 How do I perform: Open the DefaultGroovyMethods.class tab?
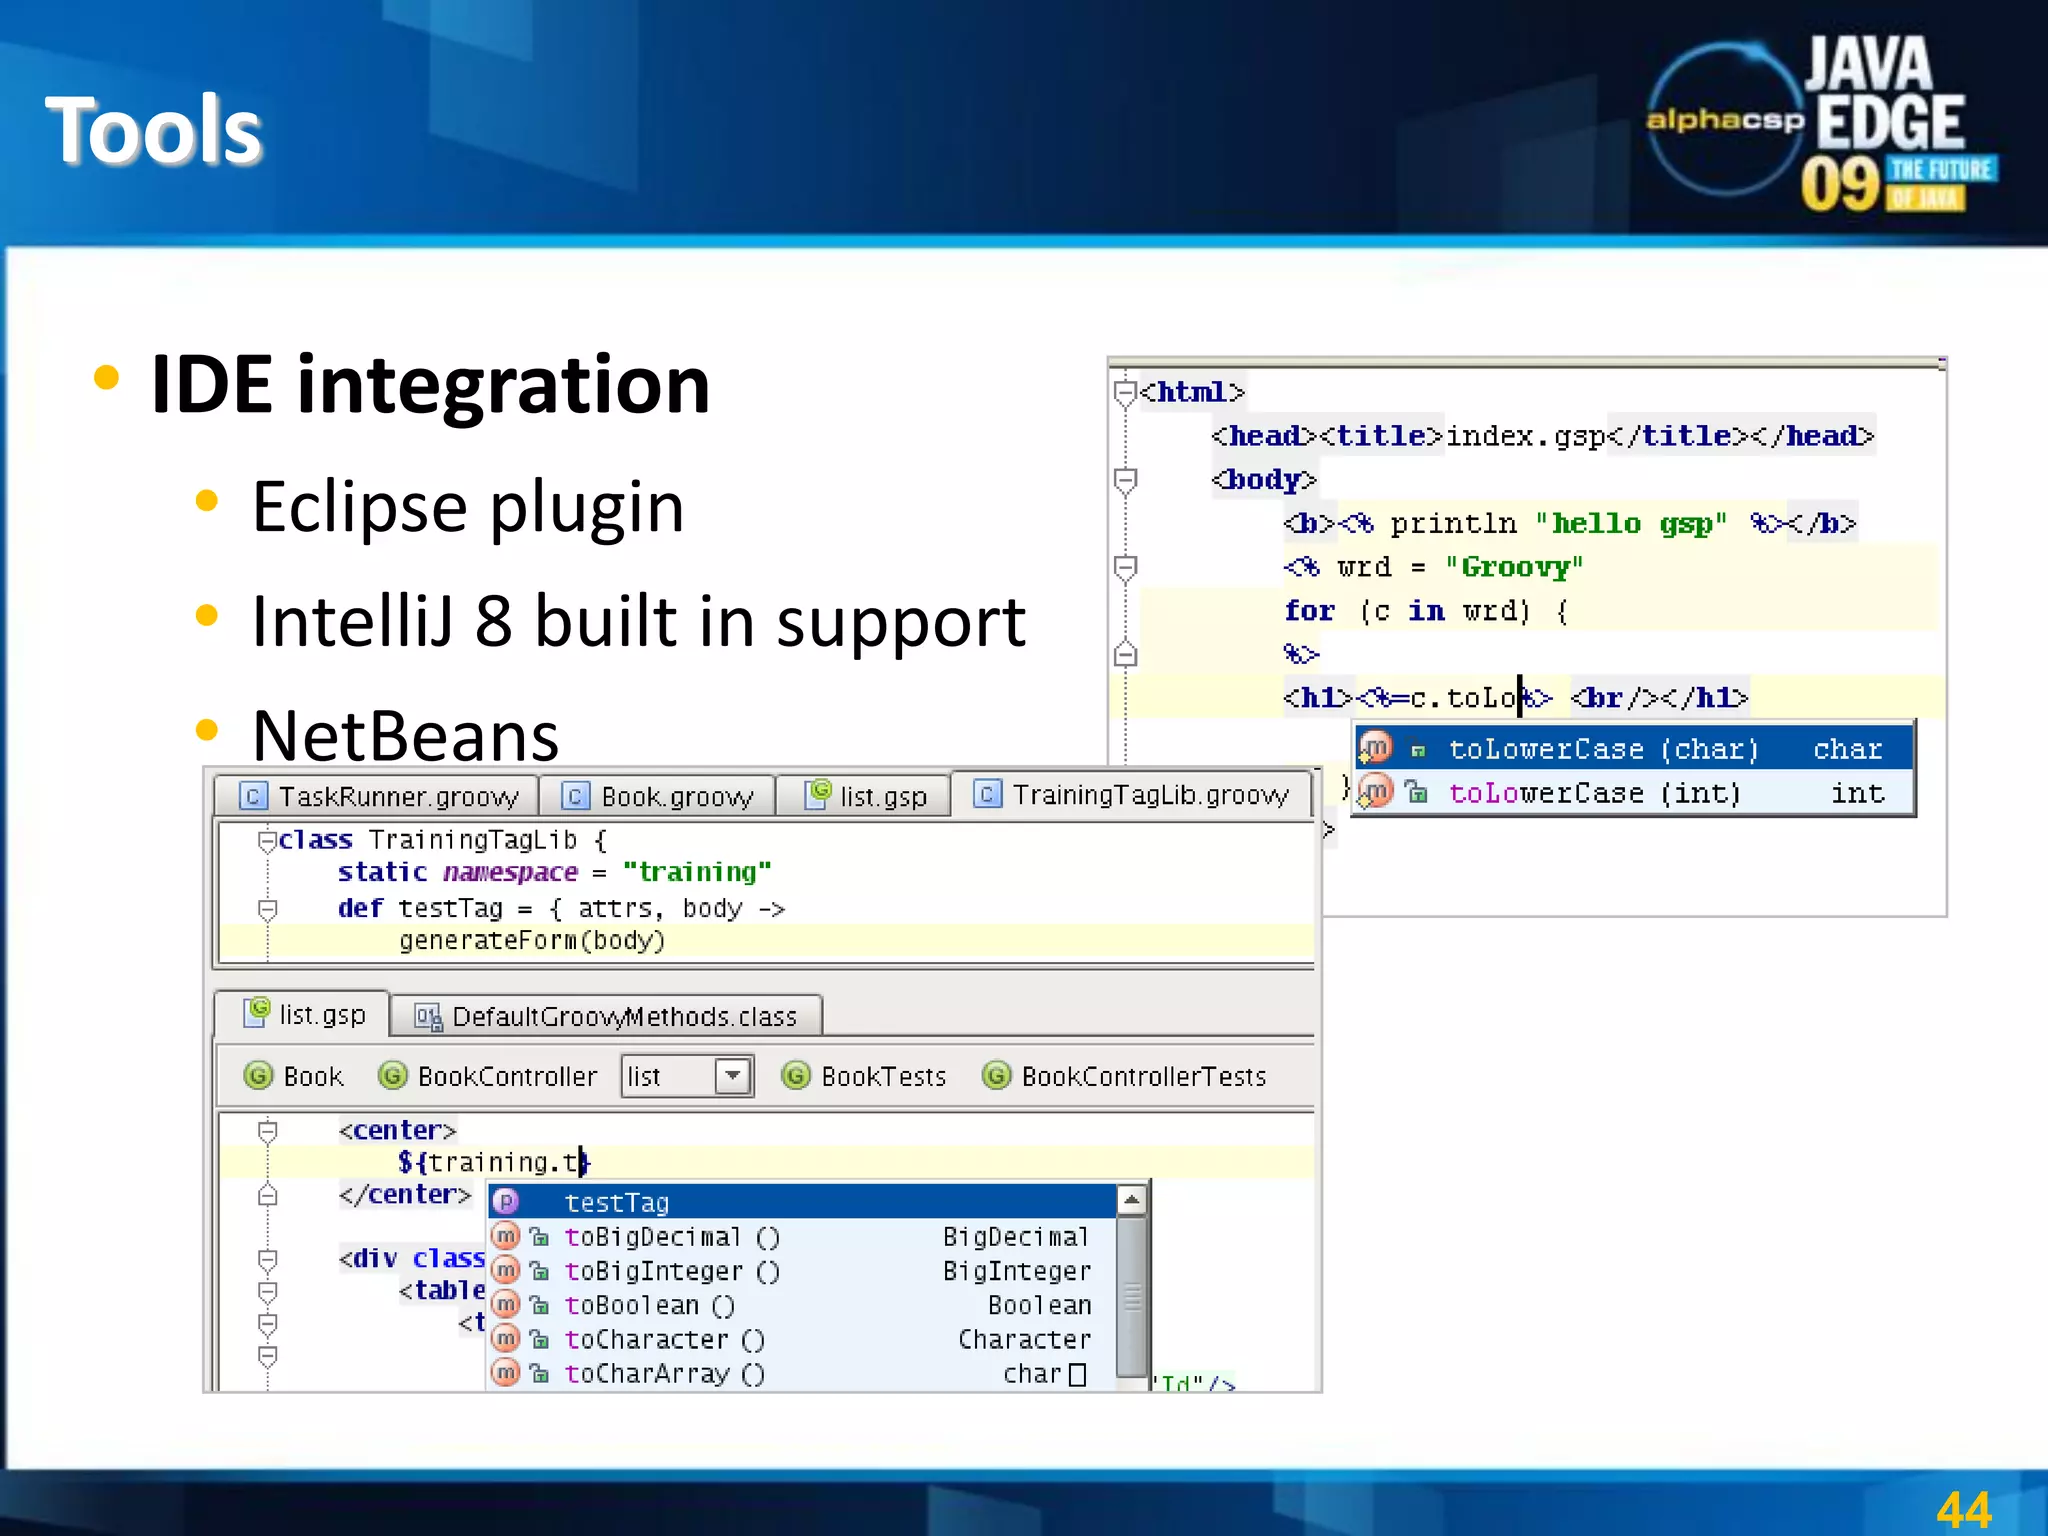pos(606,1017)
